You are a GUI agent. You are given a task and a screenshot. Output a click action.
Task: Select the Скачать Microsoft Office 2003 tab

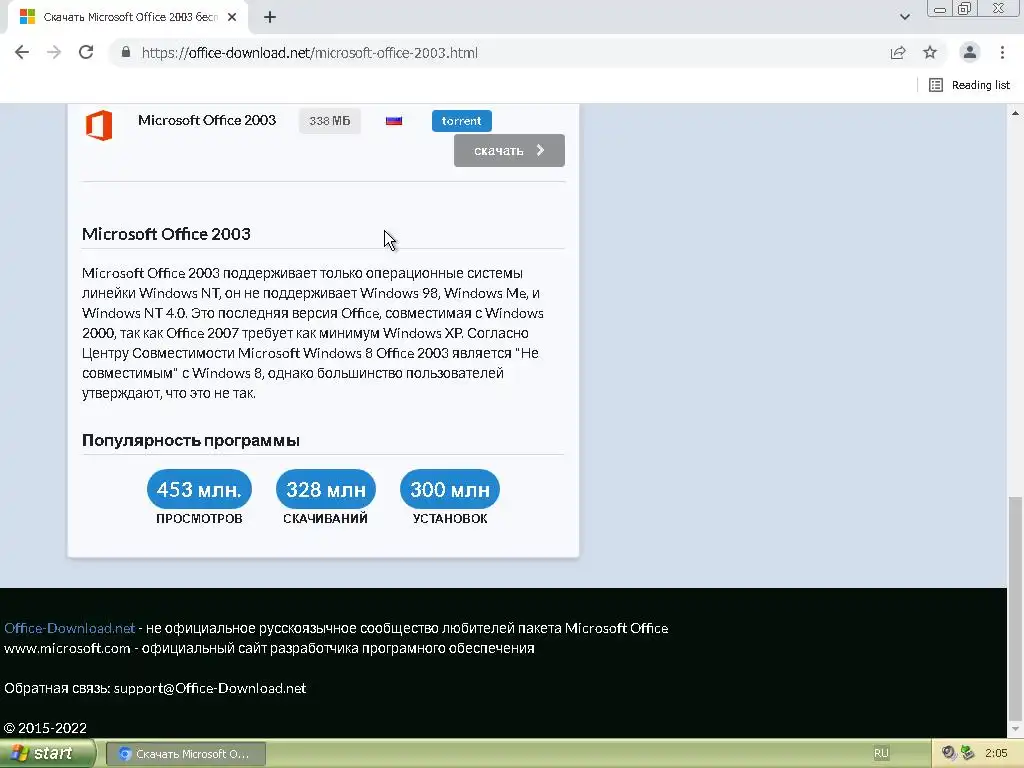[x=129, y=18]
